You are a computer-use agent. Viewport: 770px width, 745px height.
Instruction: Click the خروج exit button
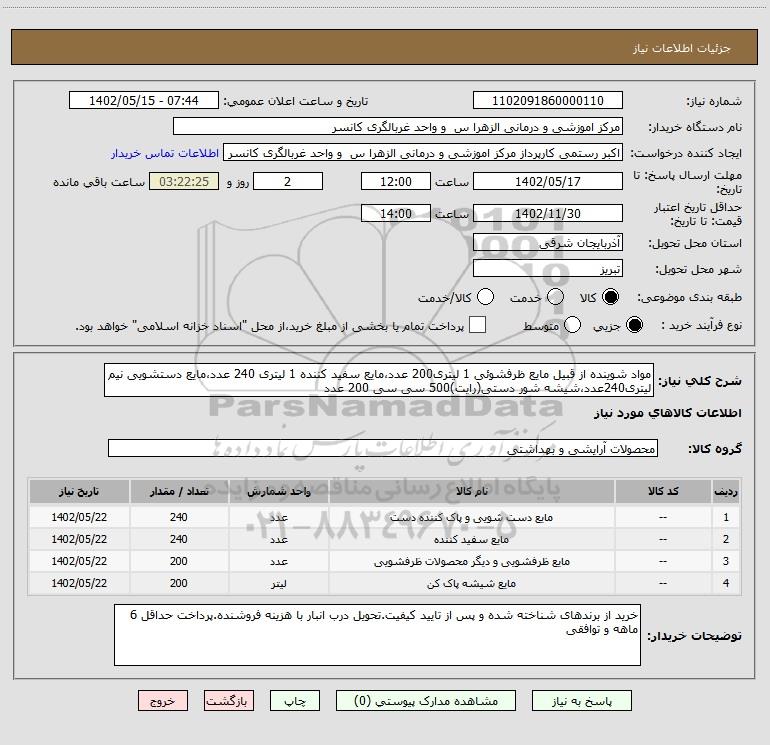(163, 701)
